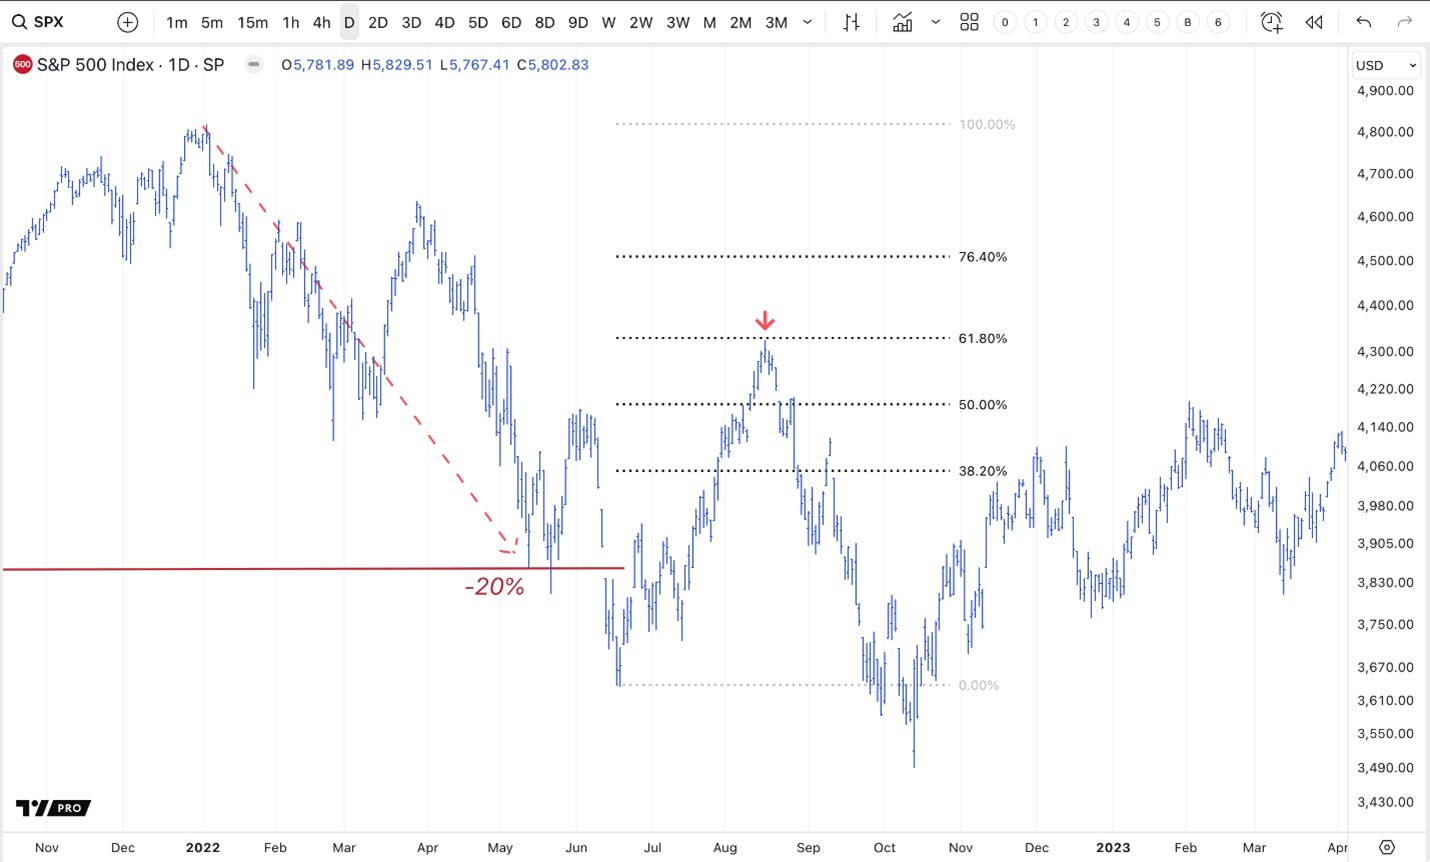Choose the M monthly interval
The image size is (1430, 862).
(x=710, y=22)
